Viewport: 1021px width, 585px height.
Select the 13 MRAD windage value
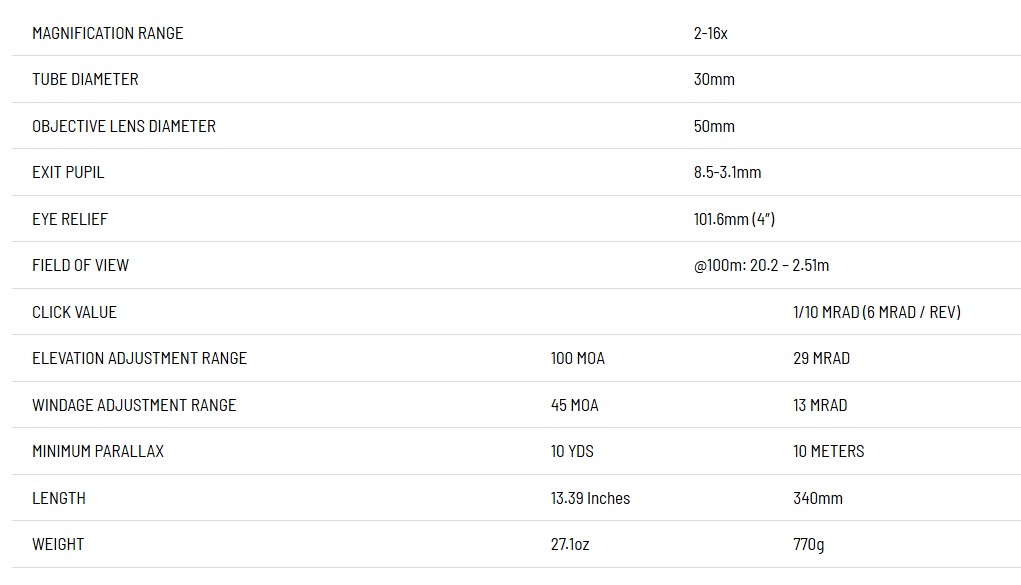(820, 405)
